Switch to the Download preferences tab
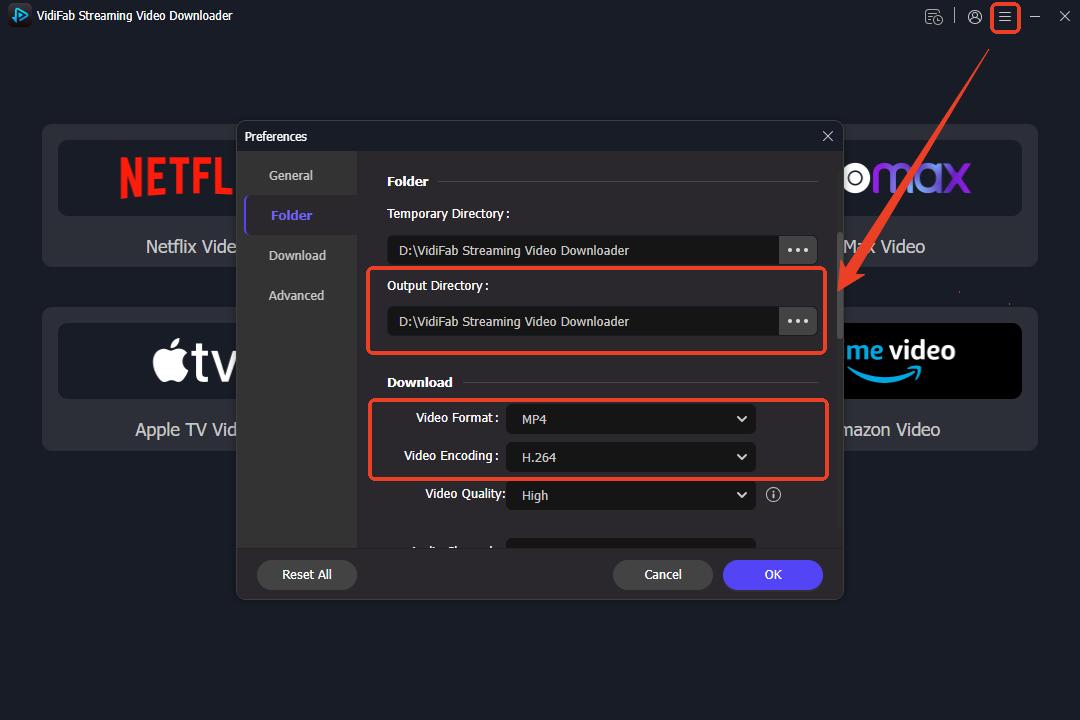 297,256
